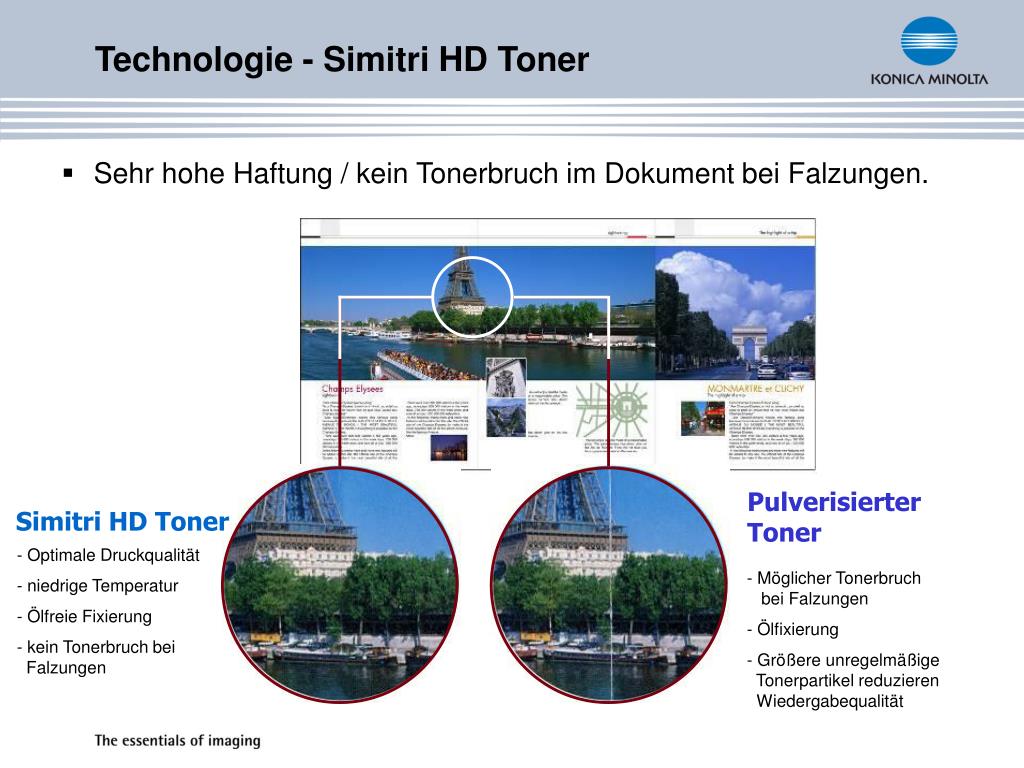This screenshot has height=768, width=1024.
Task: Click the slogan 'The essentials of imaging'
Action: click(178, 741)
